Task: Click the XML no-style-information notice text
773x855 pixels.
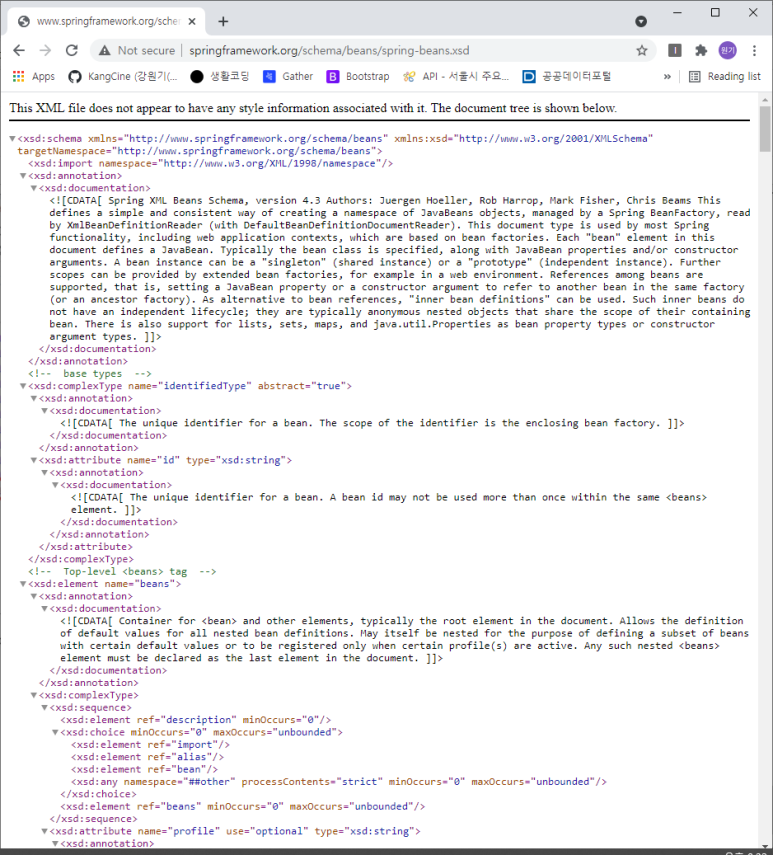Action: pos(313,108)
